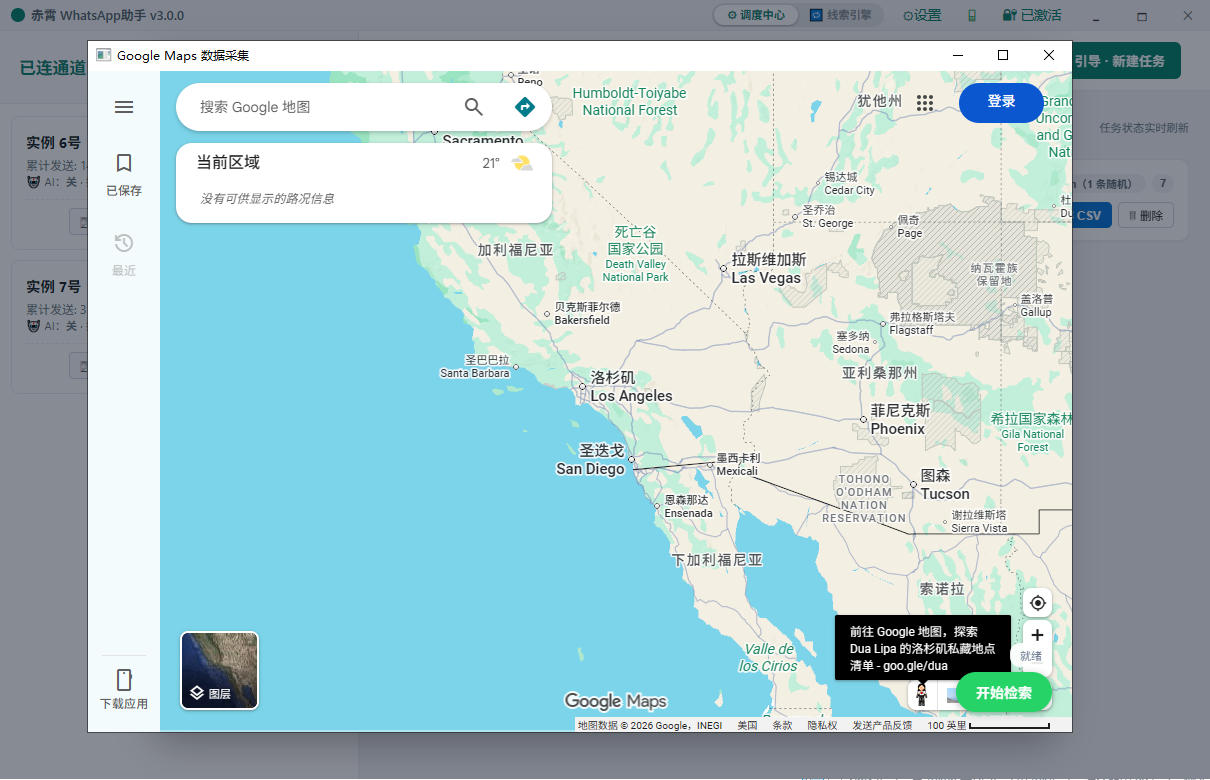The image size is (1210, 780).
Task: Open the Google apps grid icon
Action: (925, 102)
